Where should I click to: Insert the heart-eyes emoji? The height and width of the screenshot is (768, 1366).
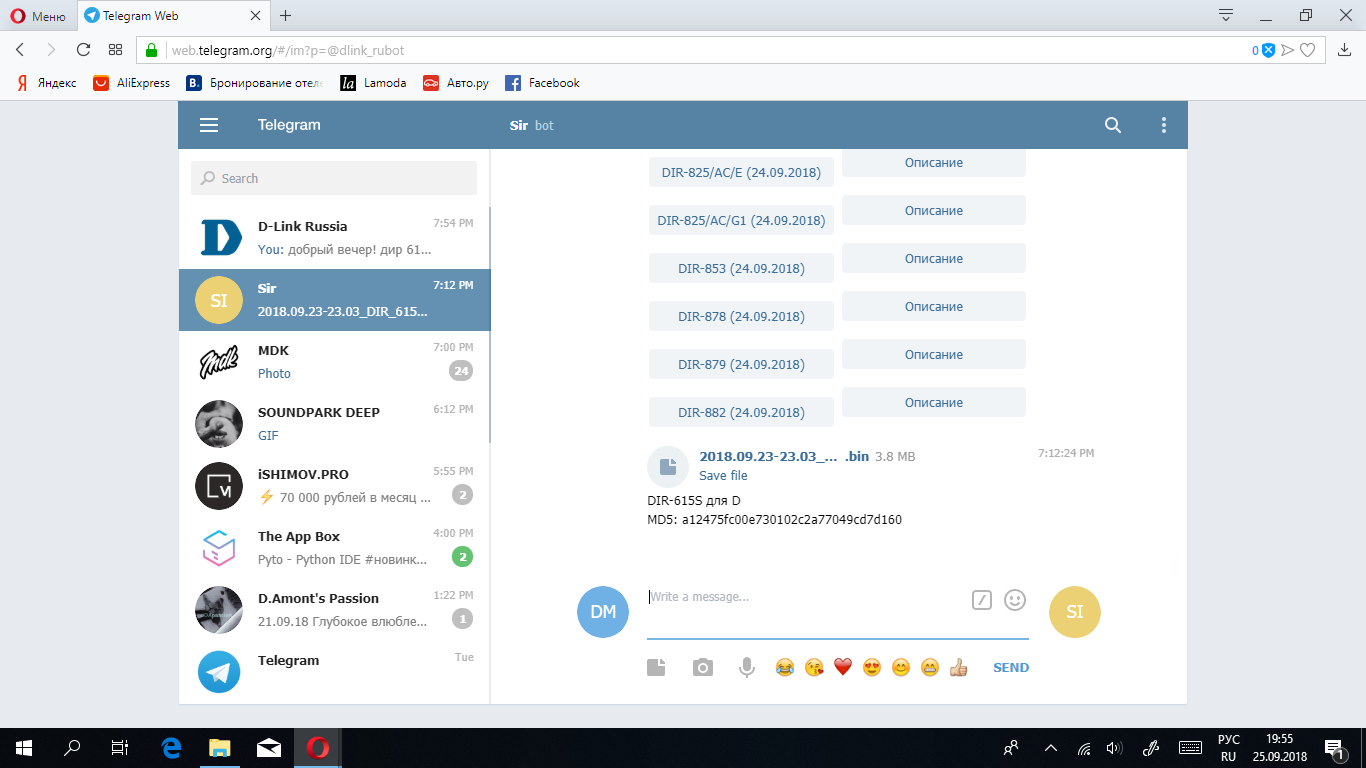tap(872, 667)
